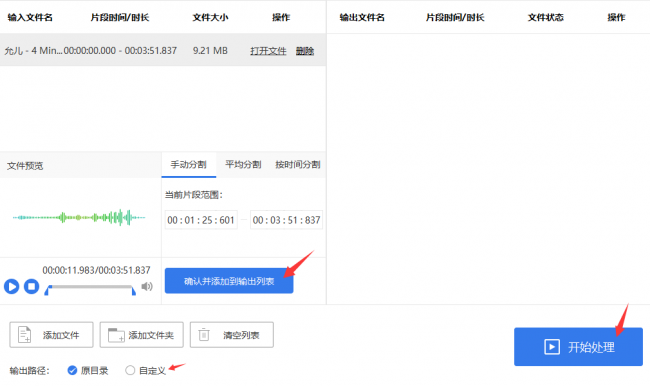This screenshot has width=650, height=386.
Task: Click the 当前片段范围 label
Action: [194, 195]
